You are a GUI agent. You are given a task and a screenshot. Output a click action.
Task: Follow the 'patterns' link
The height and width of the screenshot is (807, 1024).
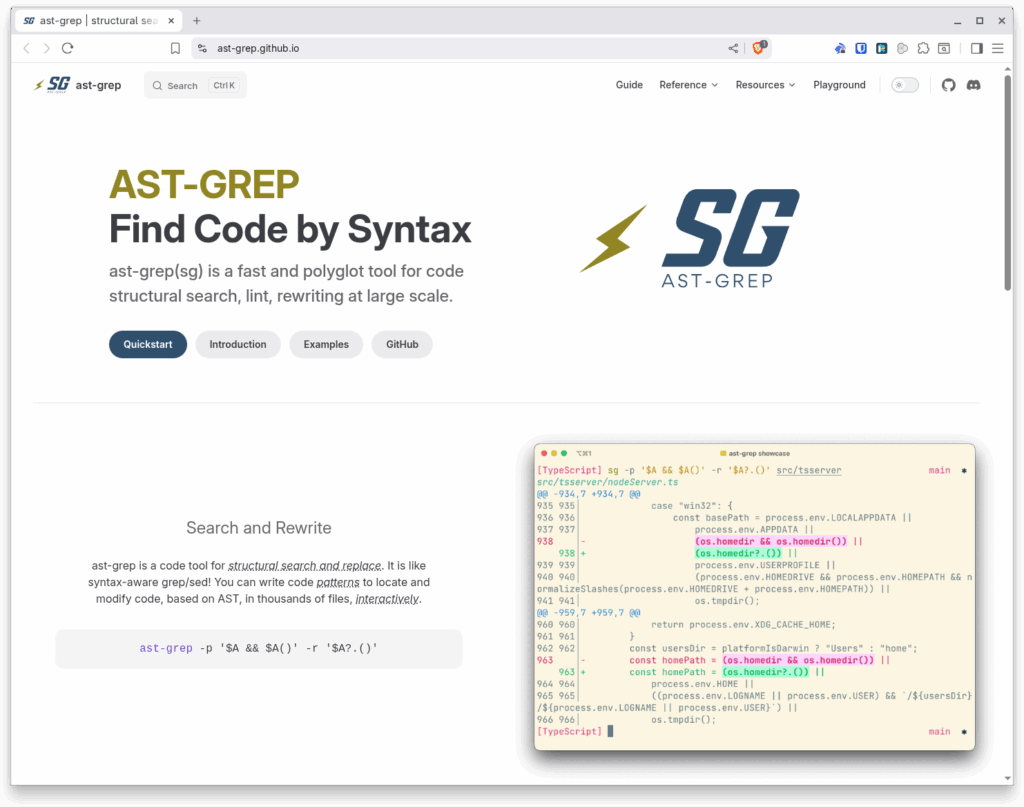point(338,582)
